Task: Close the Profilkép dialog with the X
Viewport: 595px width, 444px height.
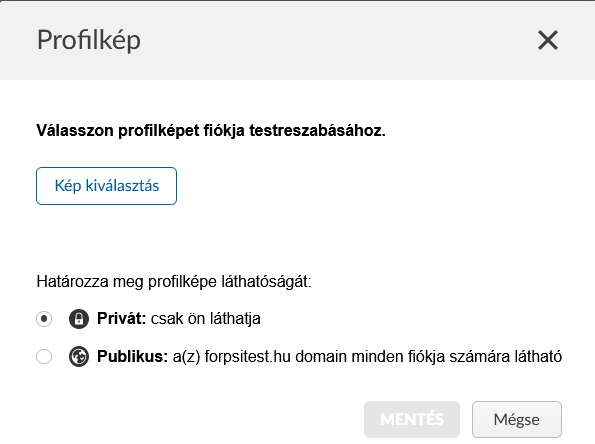Action: pyautogui.click(x=548, y=40)
